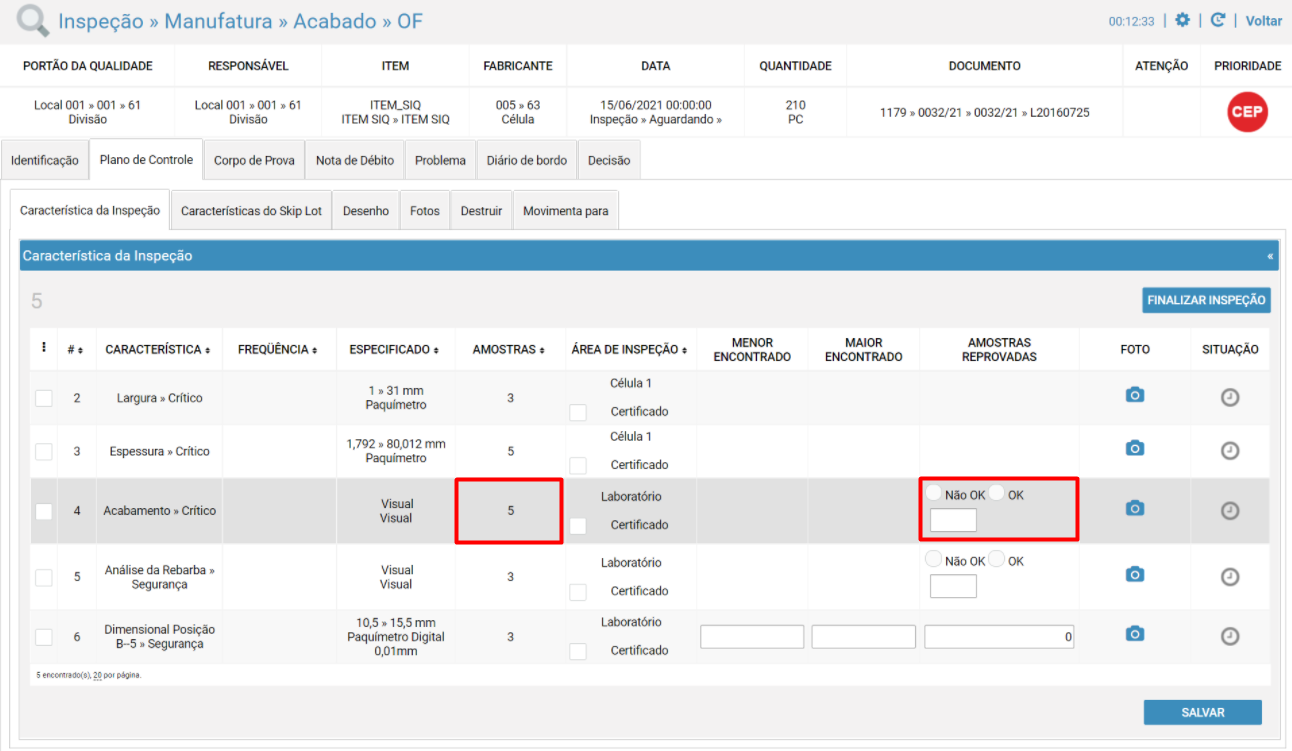This screenshot has width=1292, height=751.
Task: Click clock status icon for Análise da Rebarba
Action: pos(1230,577)
